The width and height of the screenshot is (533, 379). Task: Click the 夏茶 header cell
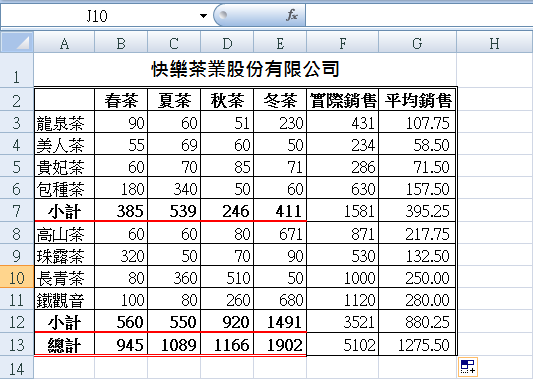pos(174,100)
